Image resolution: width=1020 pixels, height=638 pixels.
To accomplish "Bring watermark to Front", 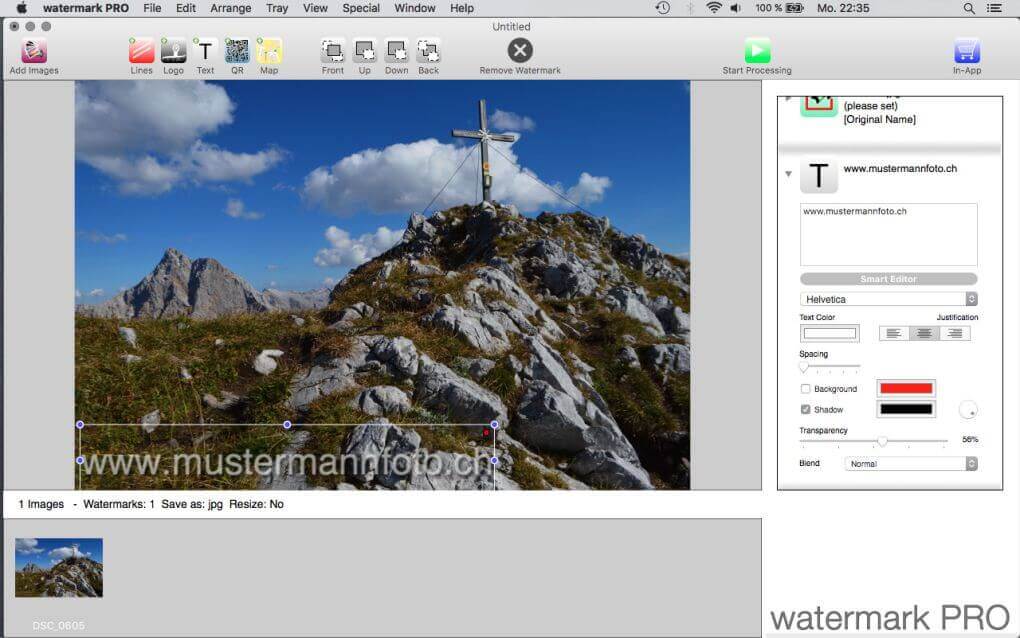I will [x=333, y=52].
